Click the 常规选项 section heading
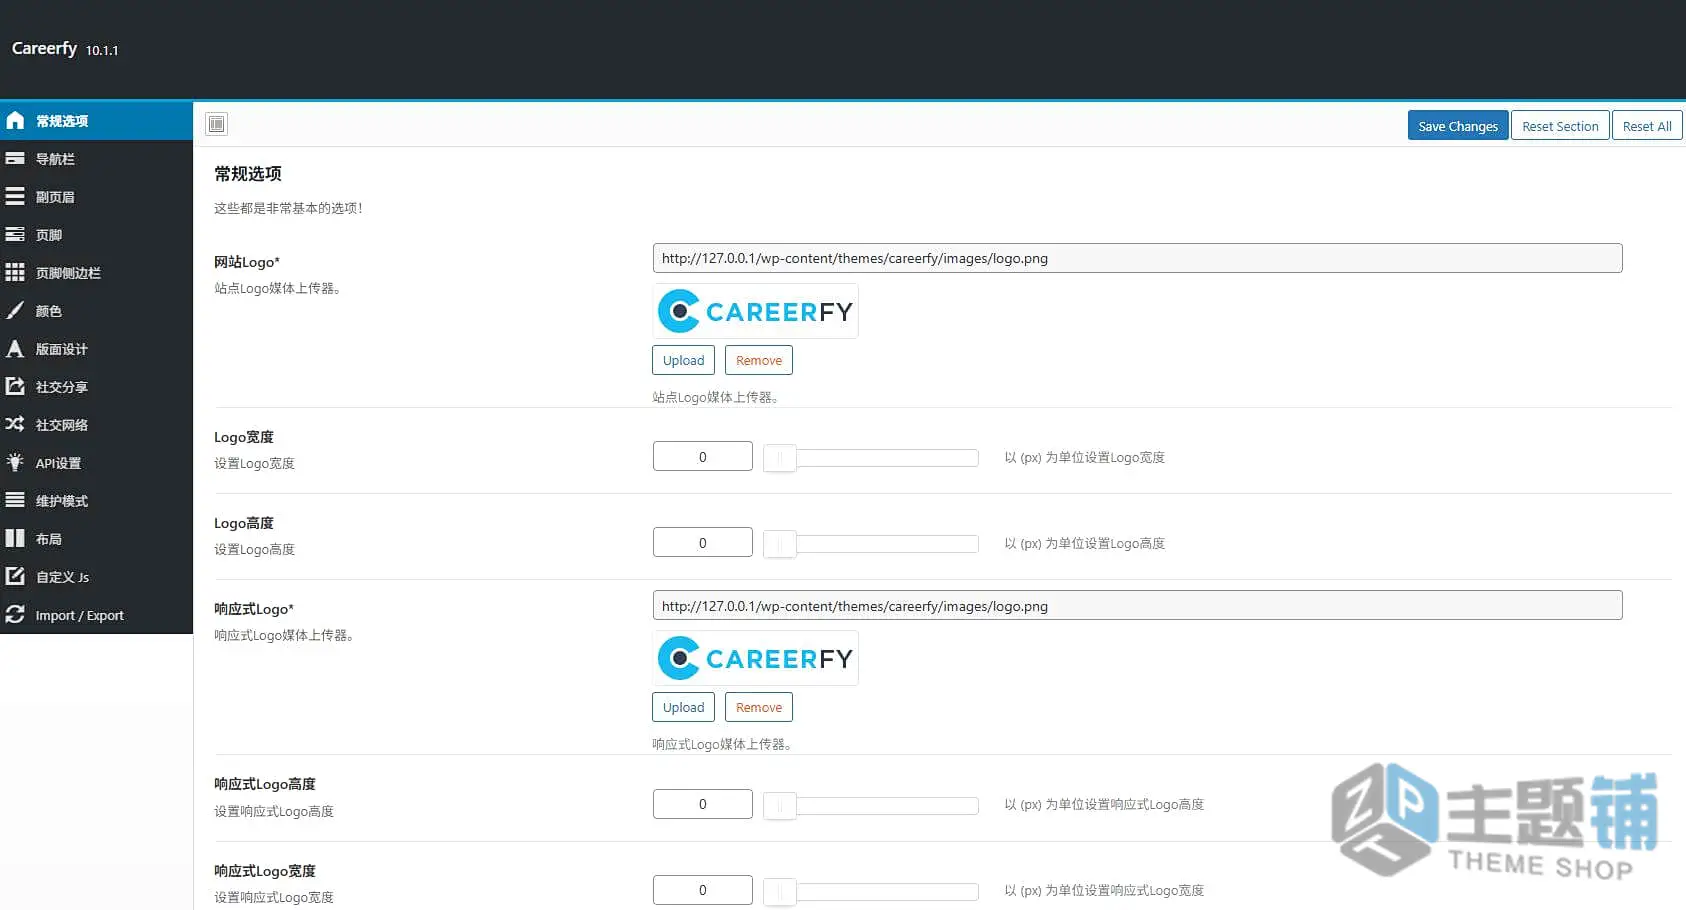Image resolution: width=1686 pixels, height=910 pixels. [x=248, y=174]
